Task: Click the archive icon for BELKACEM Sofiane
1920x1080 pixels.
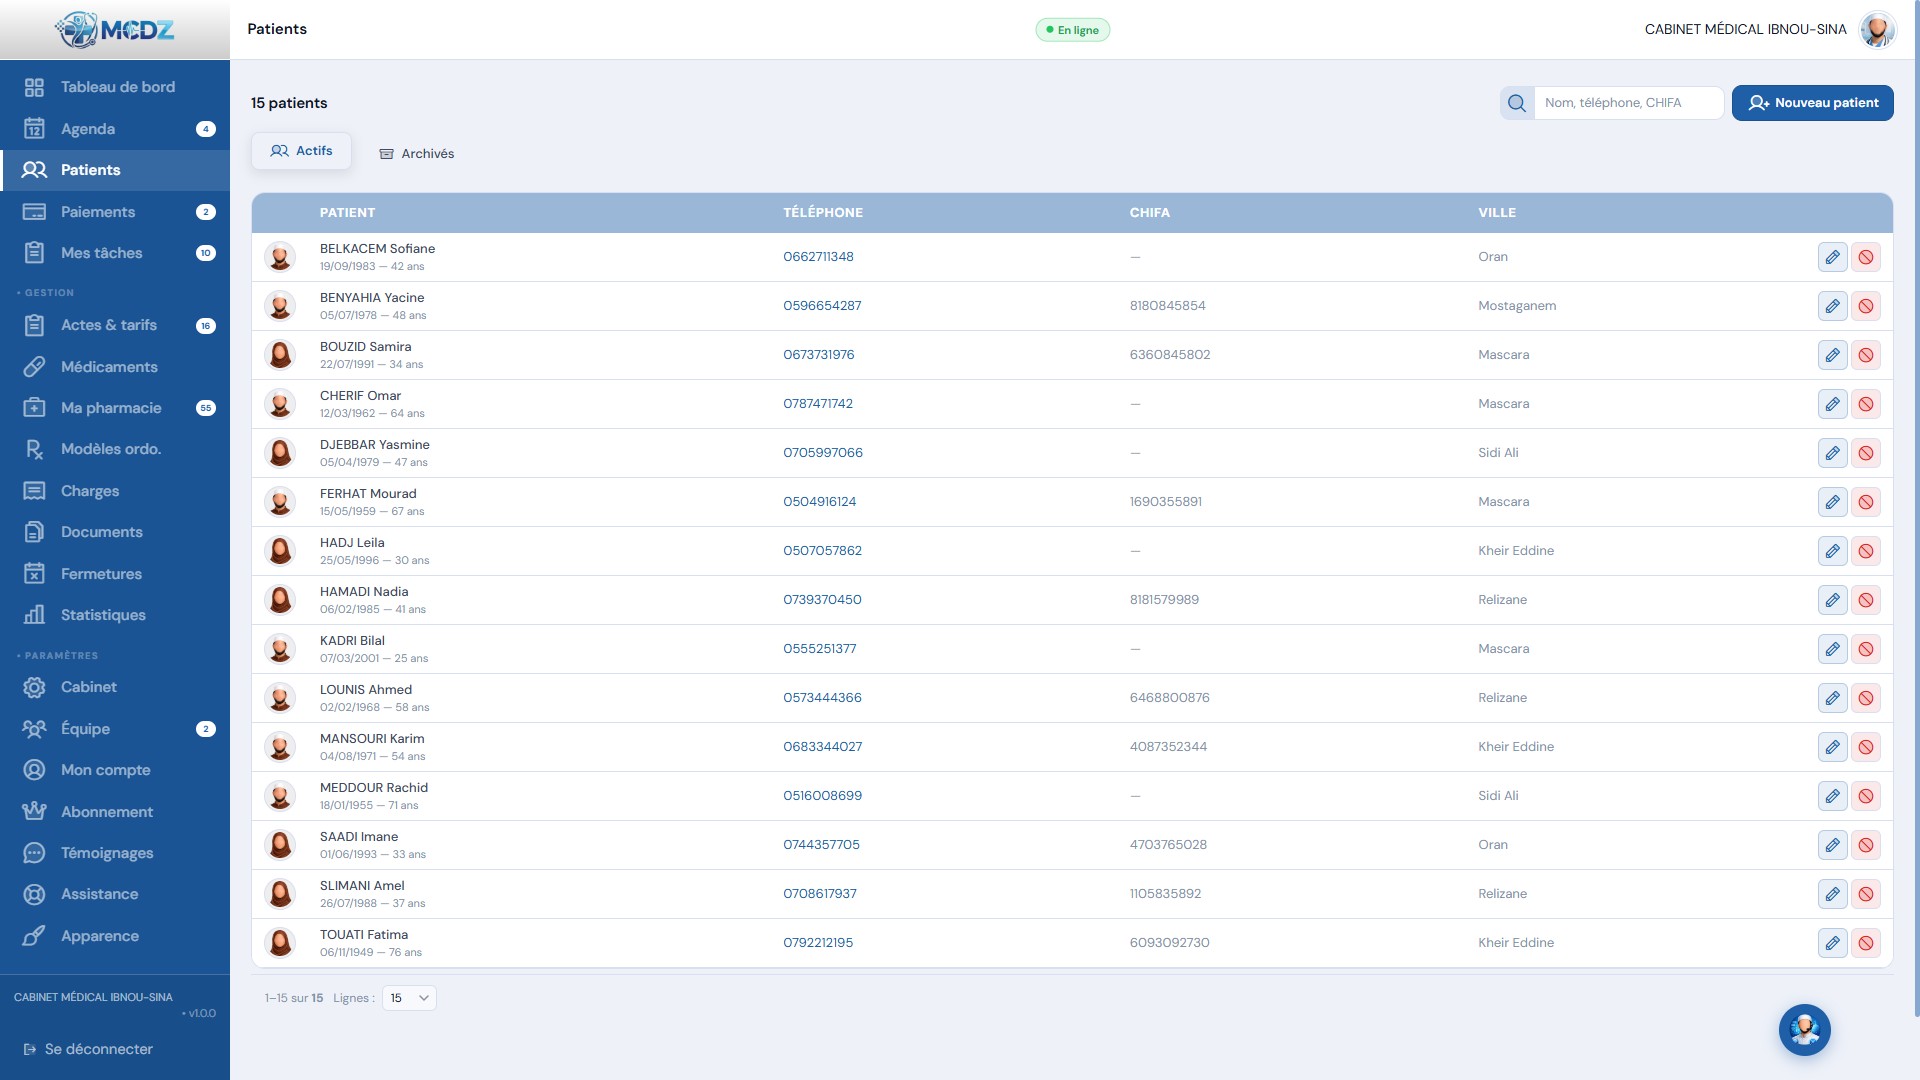Action: [x=1865, y=257]
